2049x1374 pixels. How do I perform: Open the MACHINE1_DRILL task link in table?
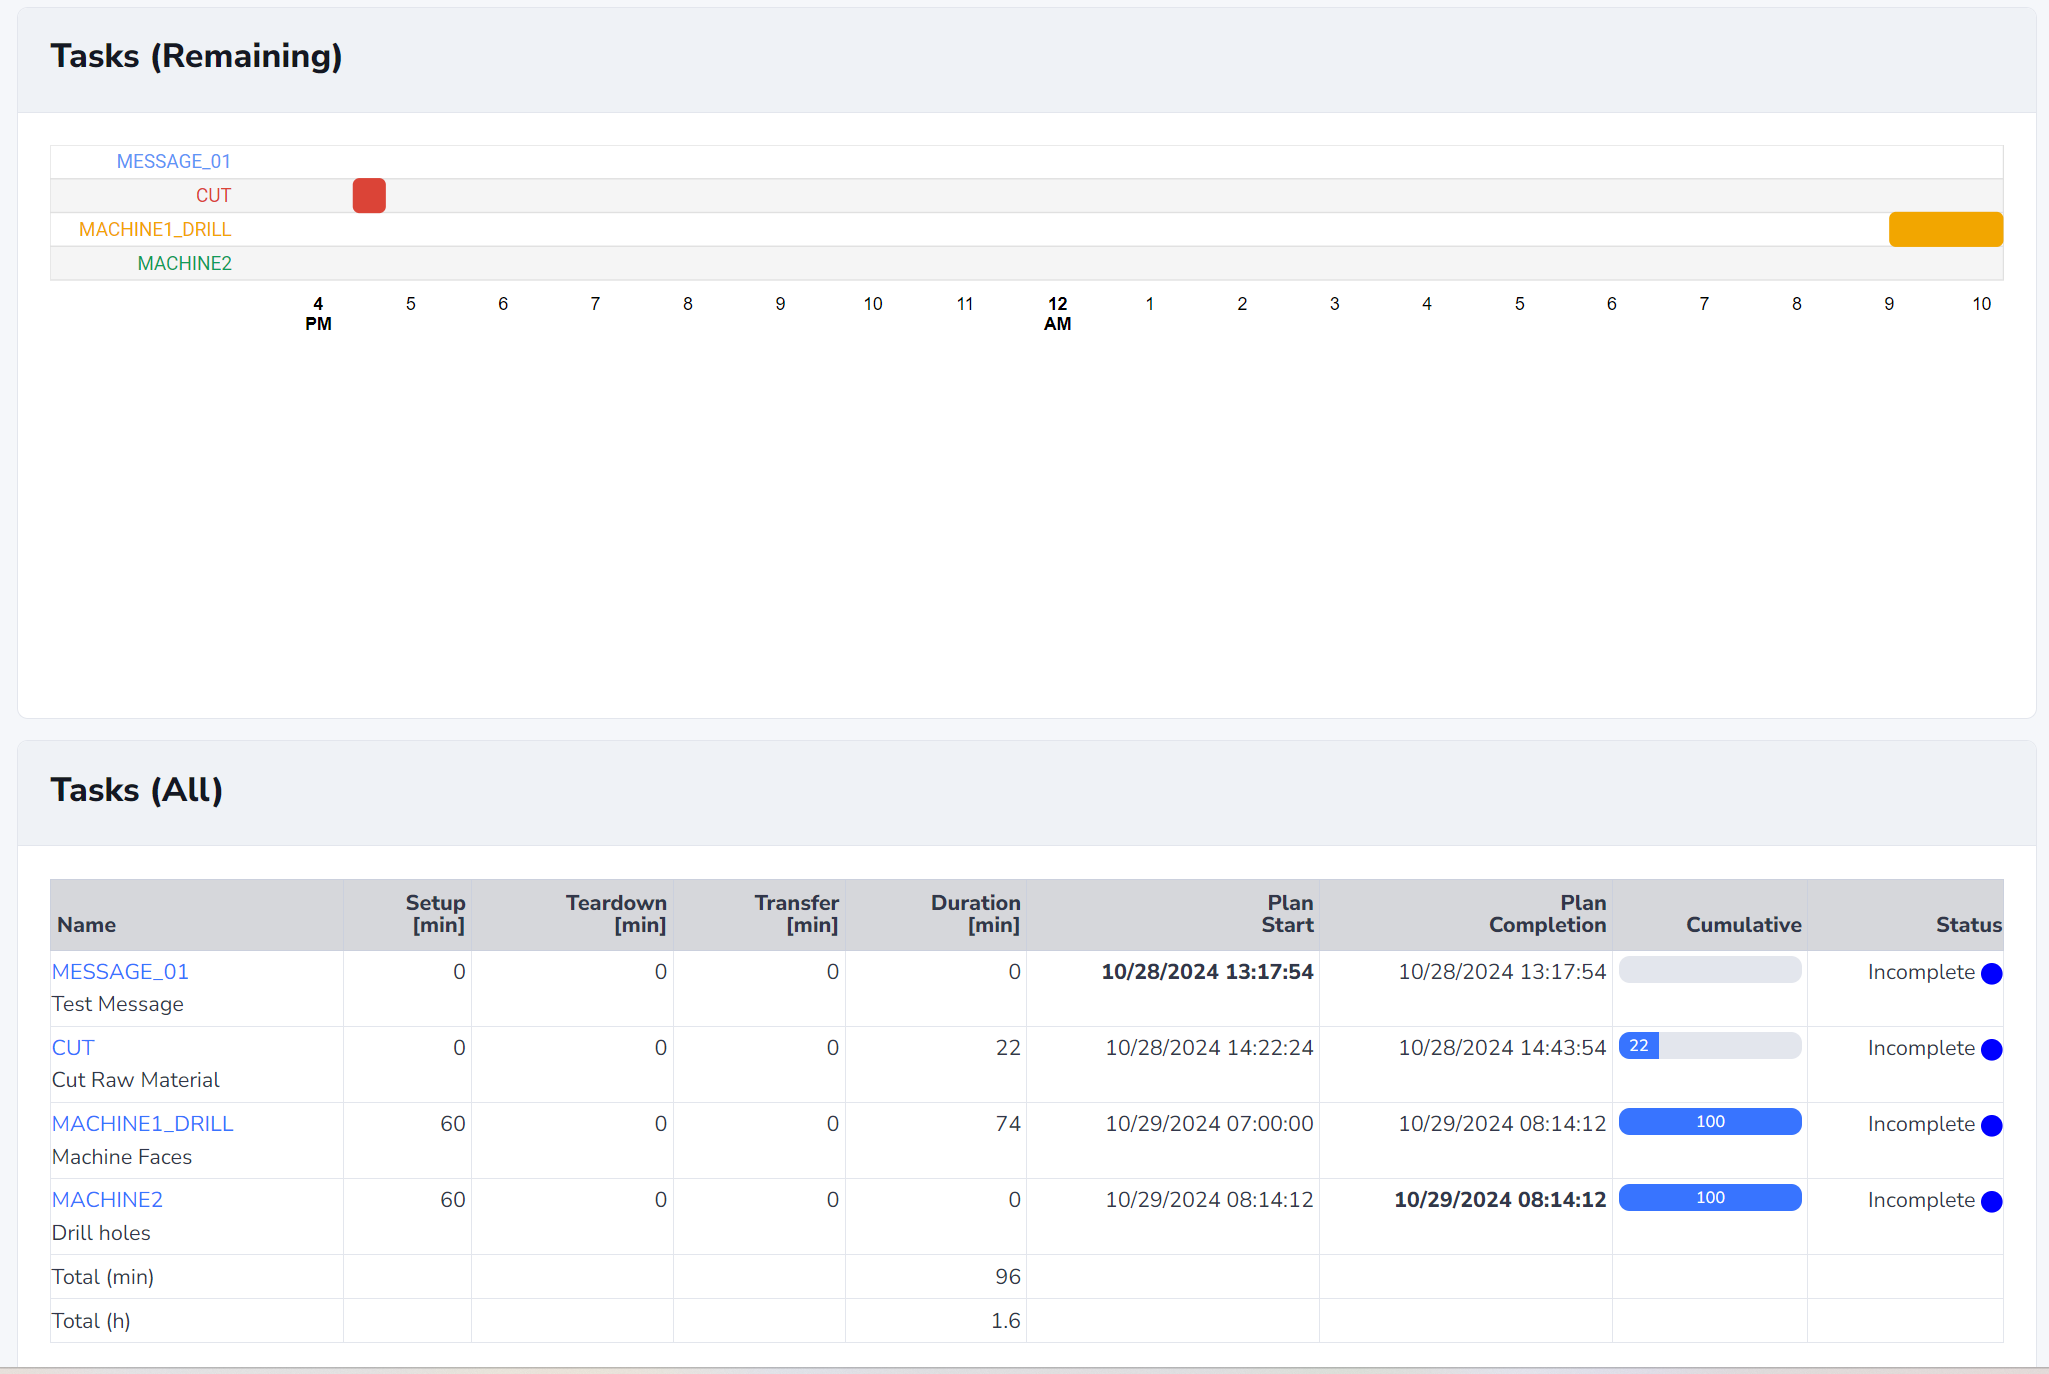pyautogui.click(x=142, y=1123)
